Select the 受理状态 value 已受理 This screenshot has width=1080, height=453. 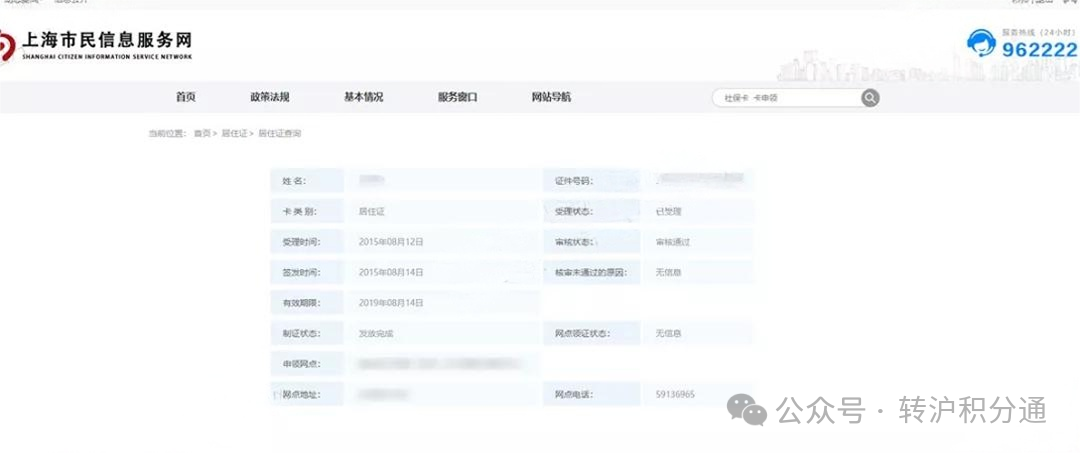pyautogui.click(x=669, y=211)
